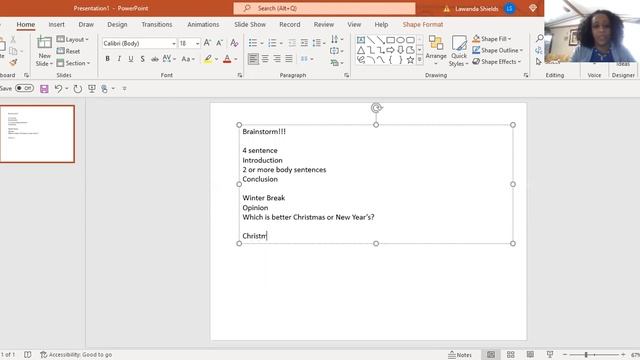Switch to the Design tab
The image size is (640, 360).
tap(117, 24)
